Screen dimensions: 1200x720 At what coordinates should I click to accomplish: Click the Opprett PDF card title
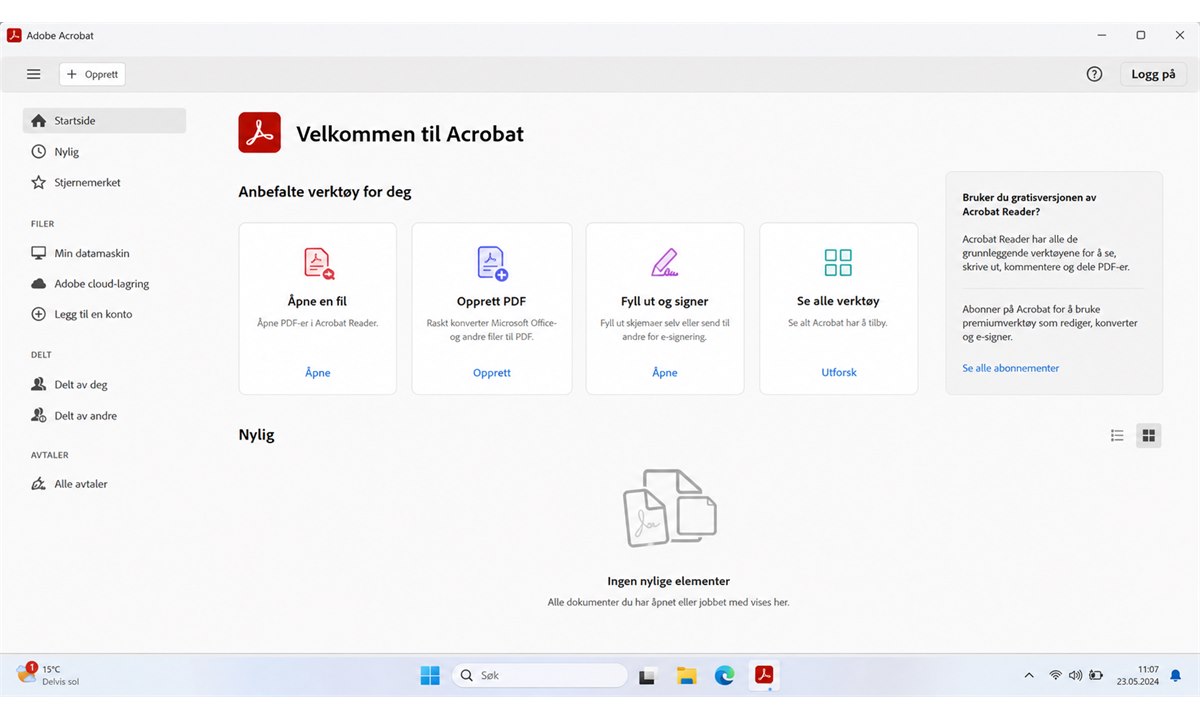coord(492,301)
